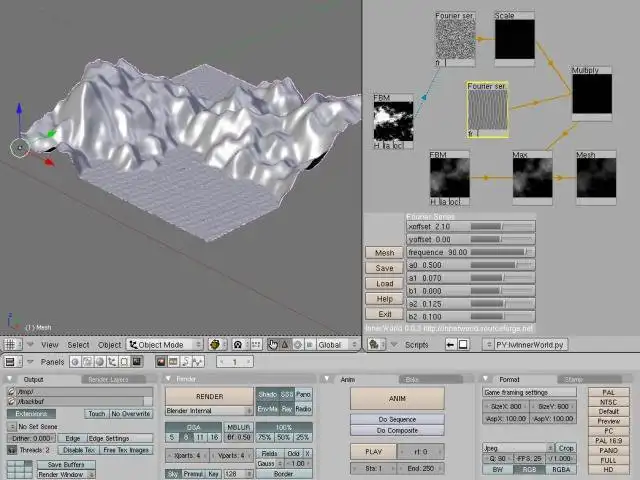This screenshot has width=640, height=480.
Task: Open the 3D View window type selector
Action: pos(12,344)
